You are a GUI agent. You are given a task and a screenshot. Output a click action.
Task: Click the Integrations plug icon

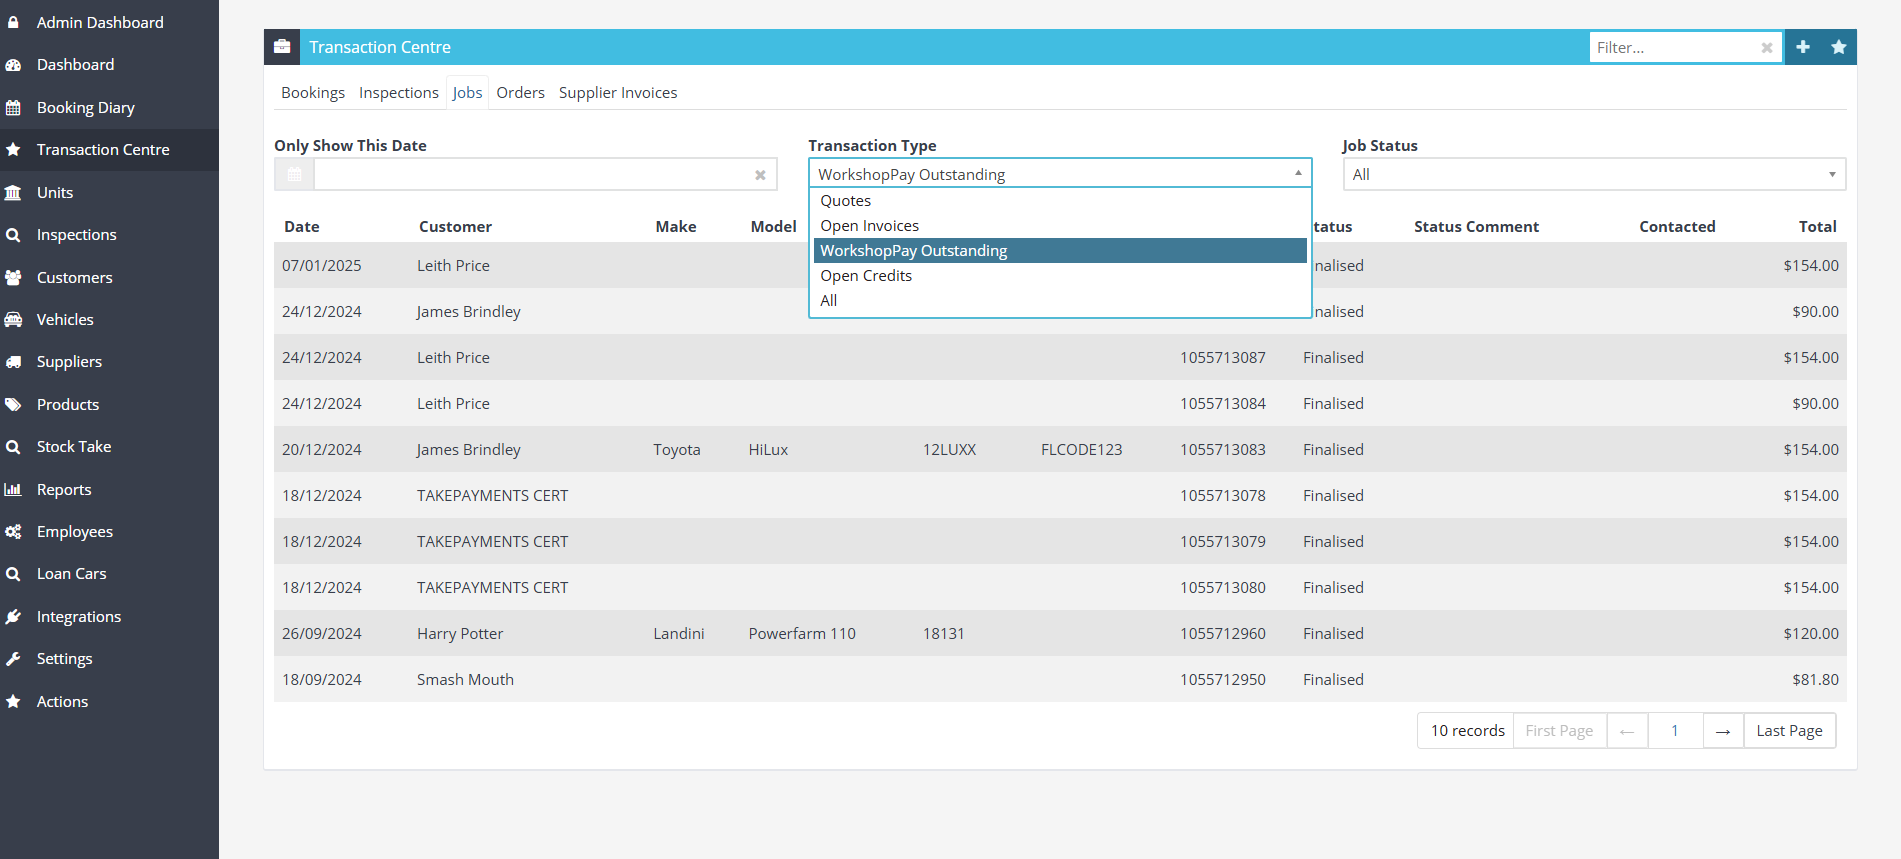coord(13,617)
